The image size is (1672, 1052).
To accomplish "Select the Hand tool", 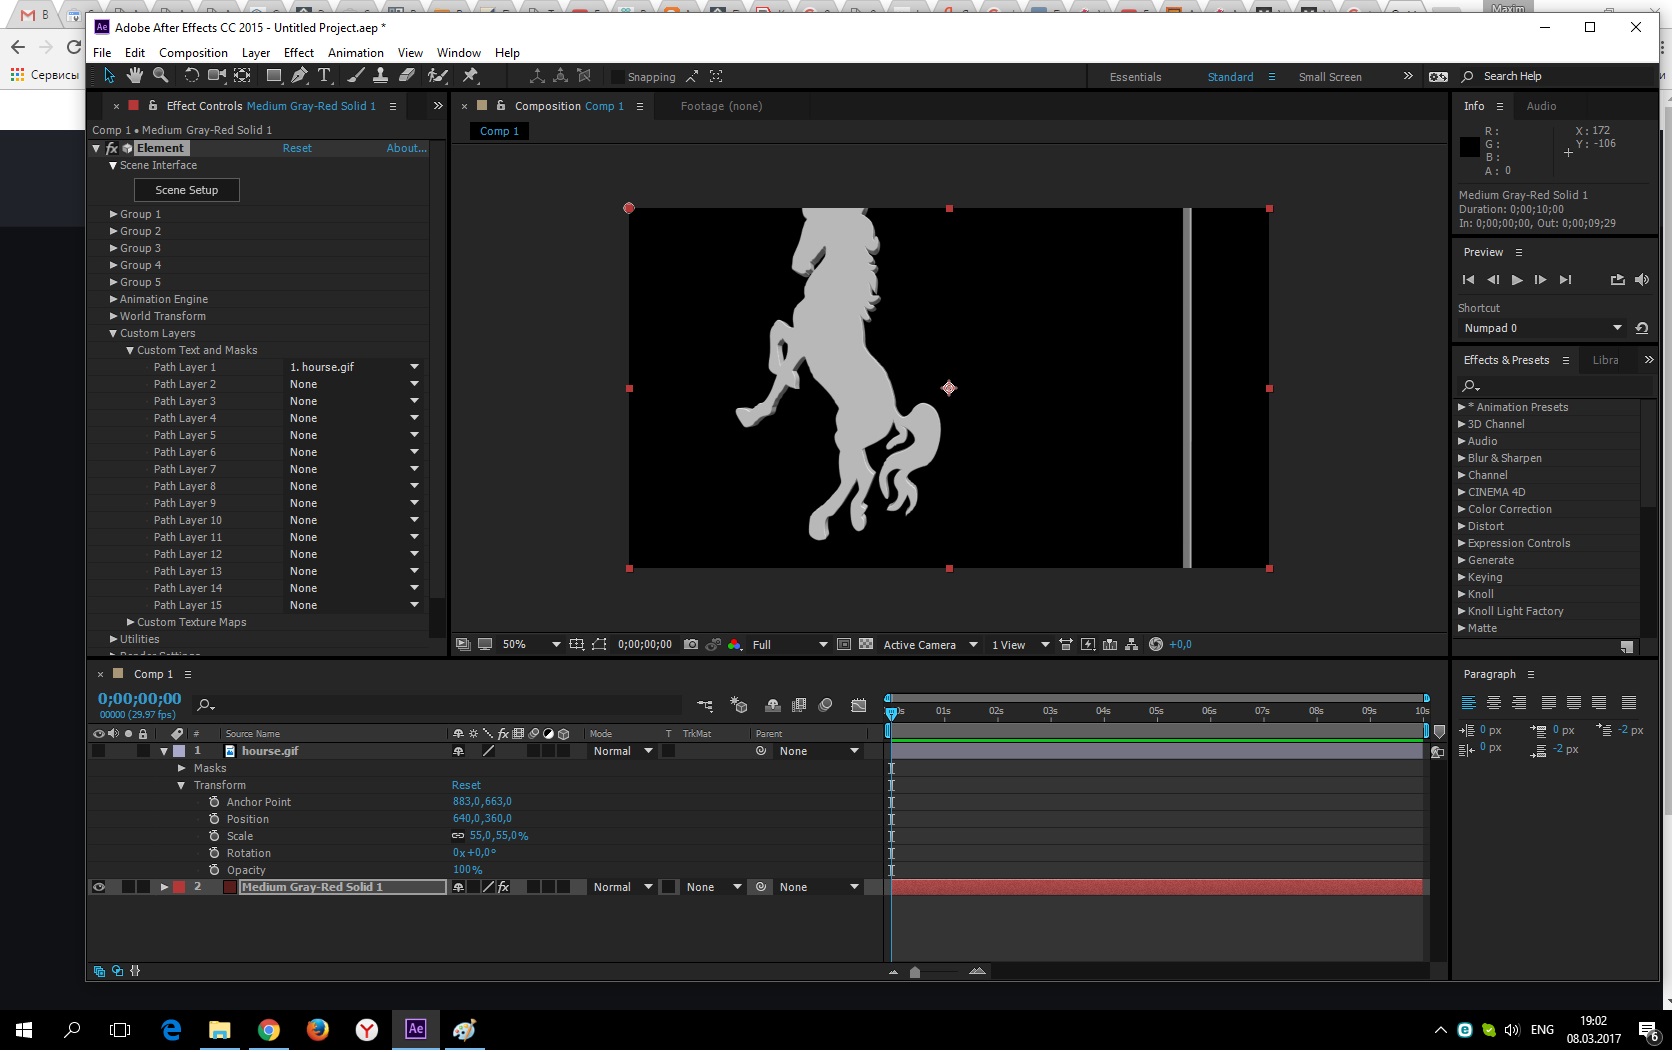I will point(134,76).
